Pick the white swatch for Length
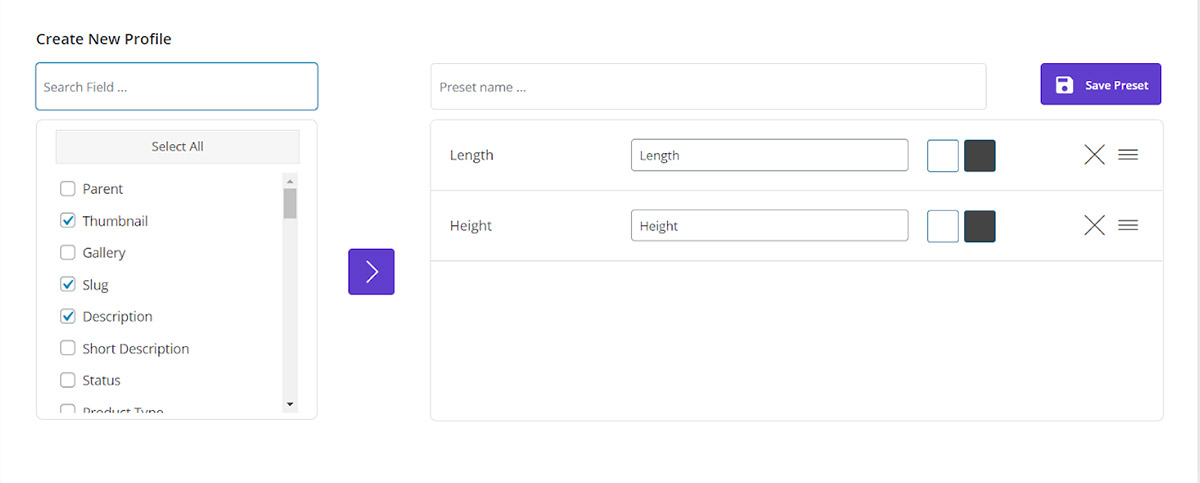 point(943,156)
